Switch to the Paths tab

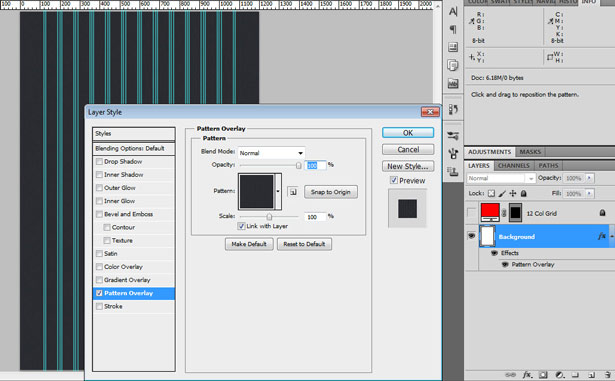[x=548, y=166]
